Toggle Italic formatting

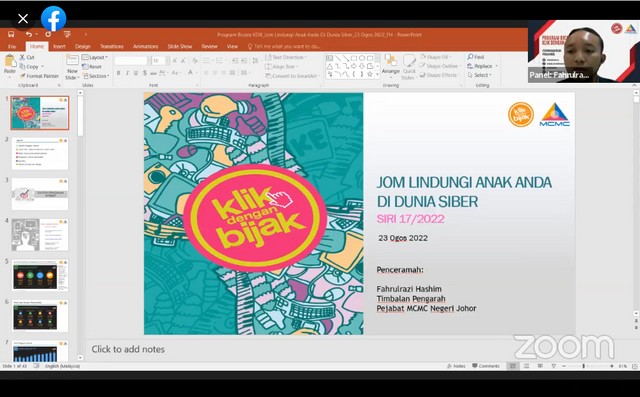click(127, 73)
